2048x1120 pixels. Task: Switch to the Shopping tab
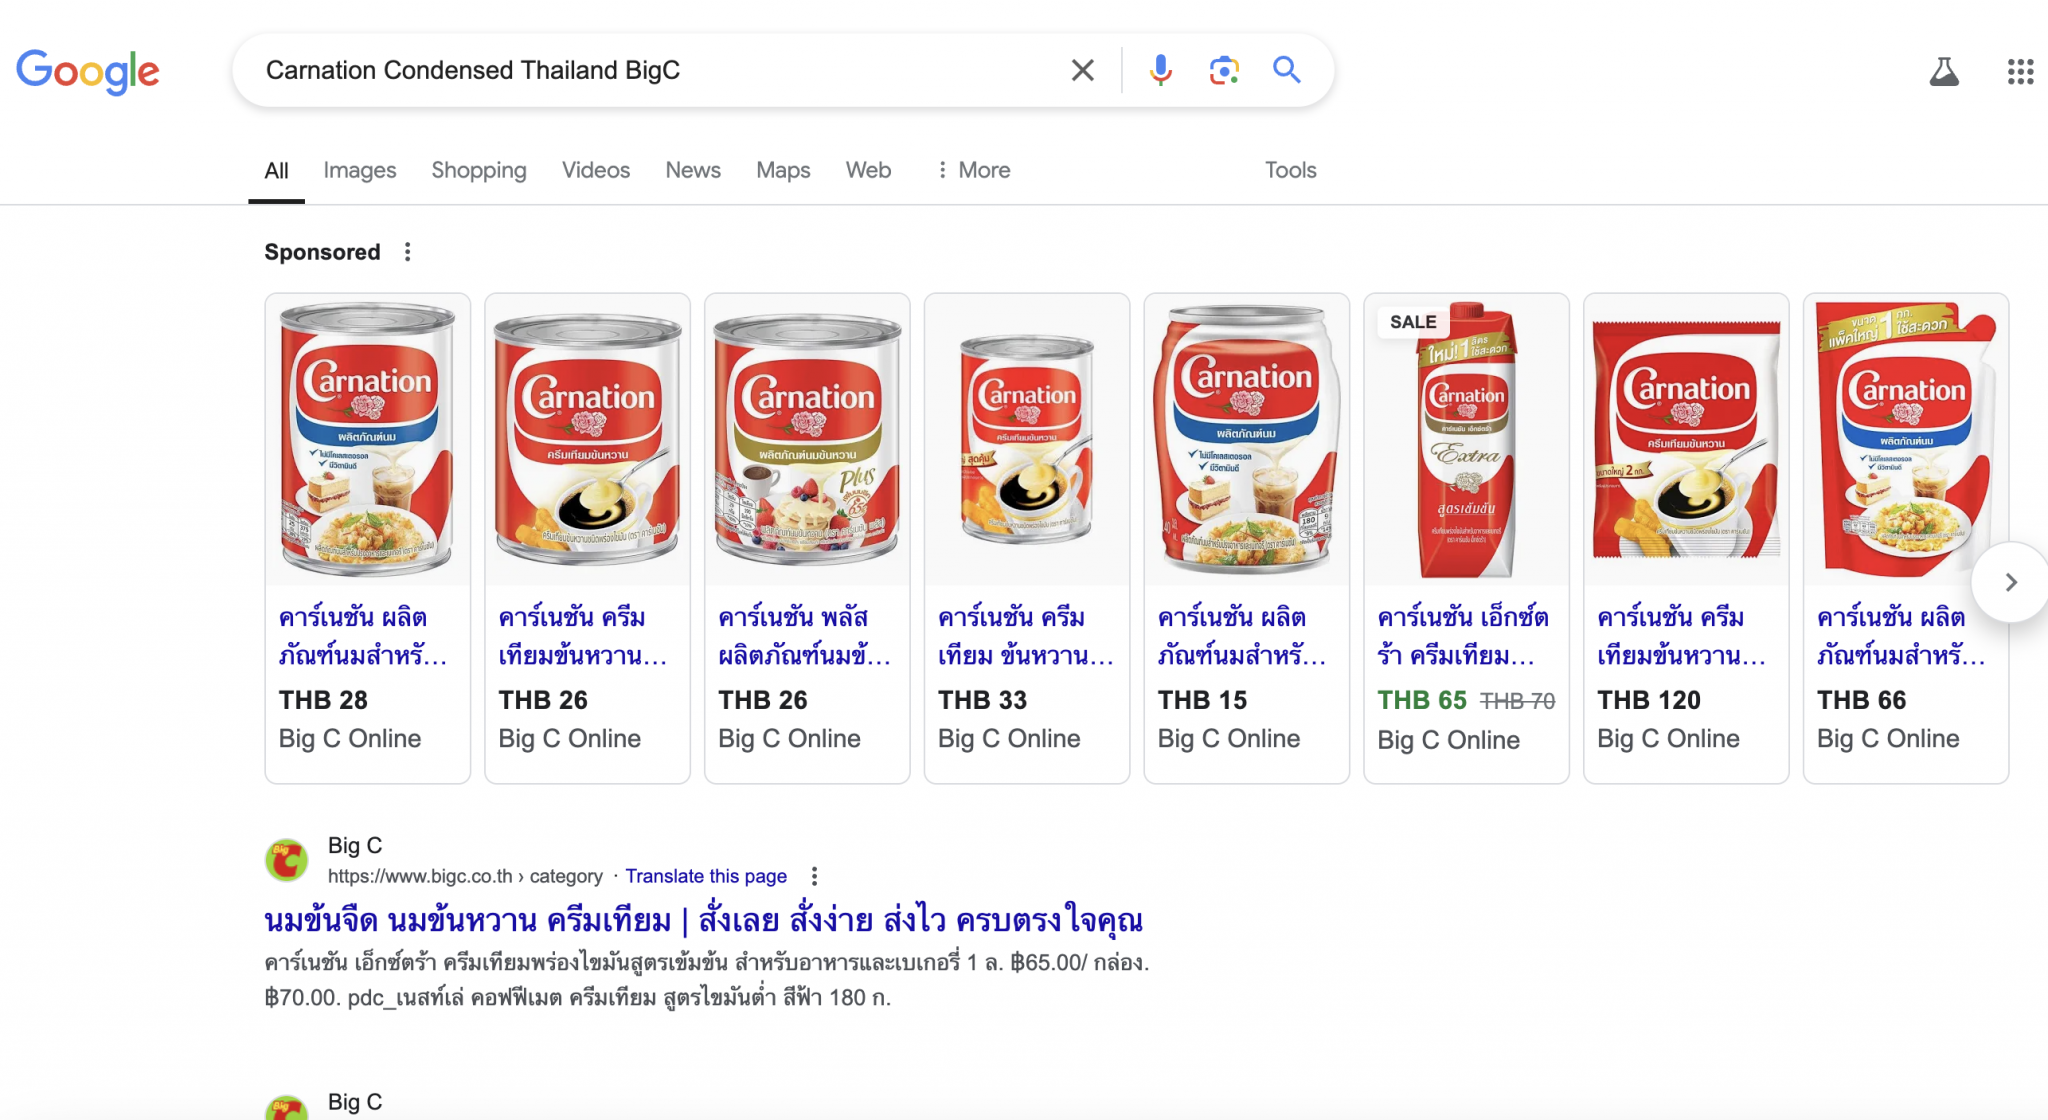tap(478, 170)
